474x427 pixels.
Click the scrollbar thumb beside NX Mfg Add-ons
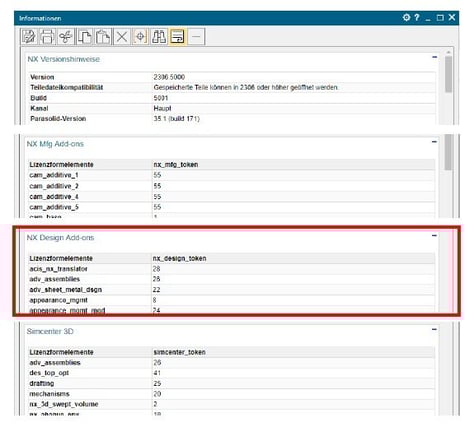click(x=448, y=152)
